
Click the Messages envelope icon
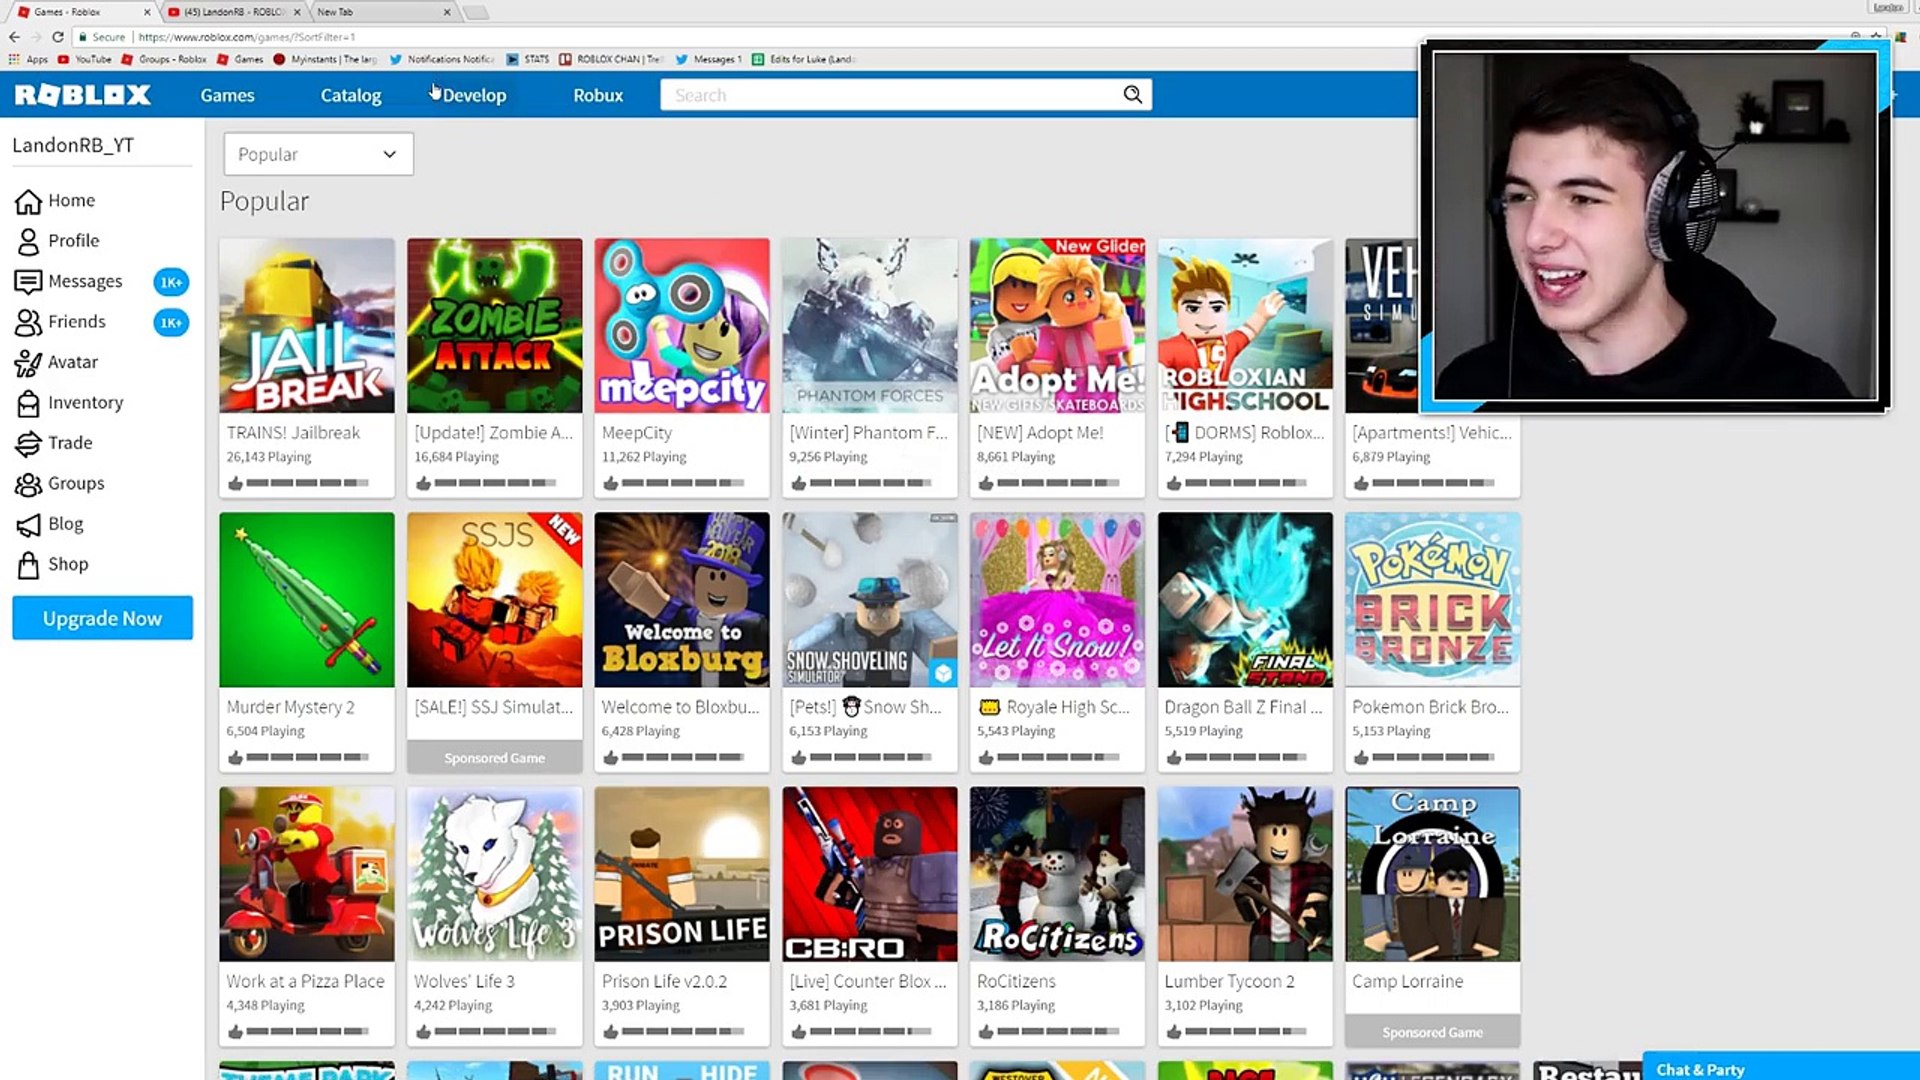click(28, 282)
